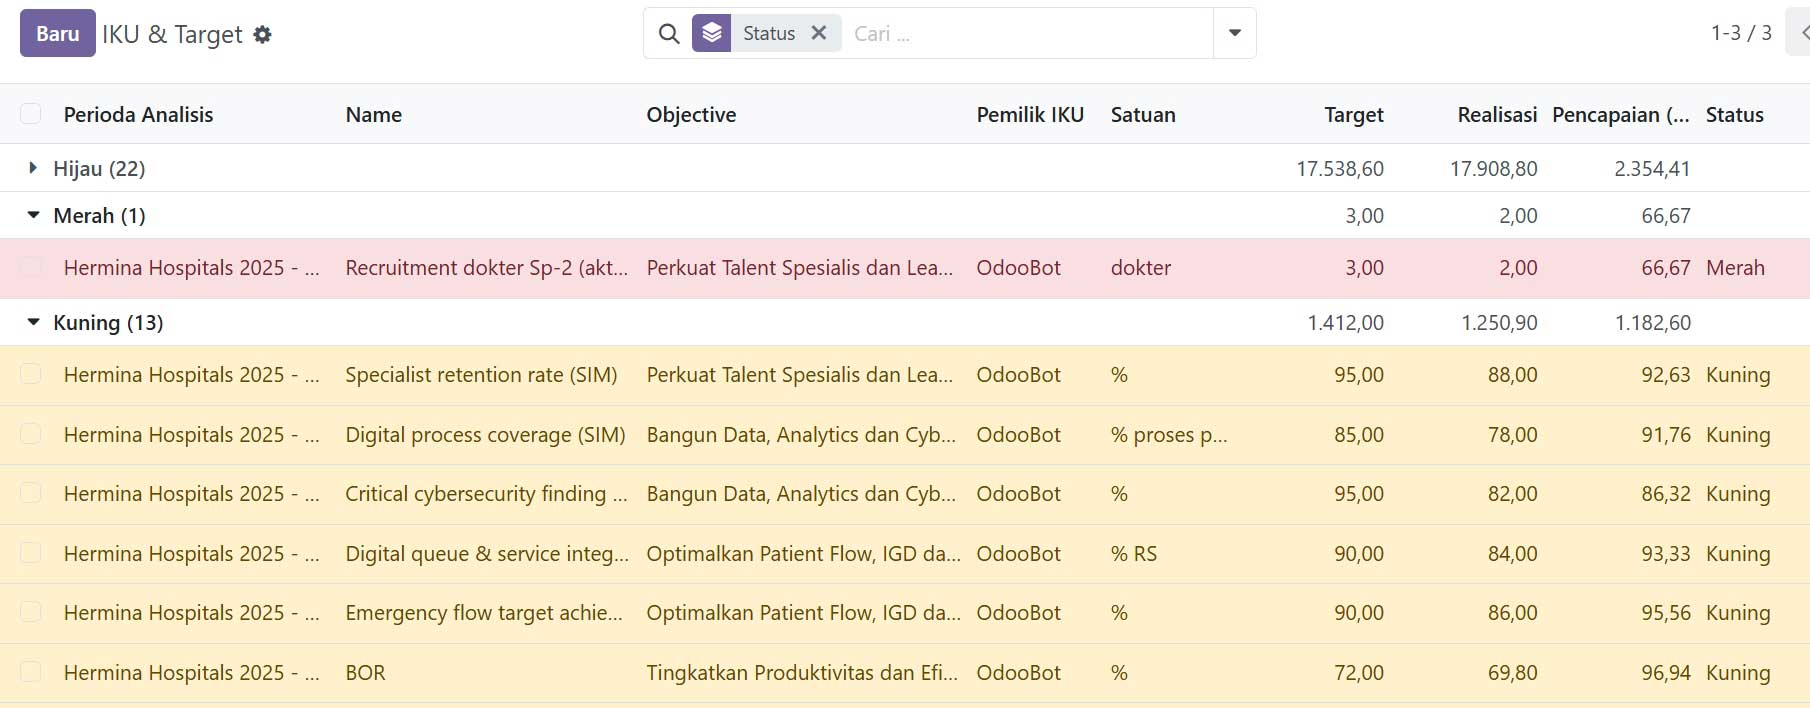Open the BOR record name

365,673
